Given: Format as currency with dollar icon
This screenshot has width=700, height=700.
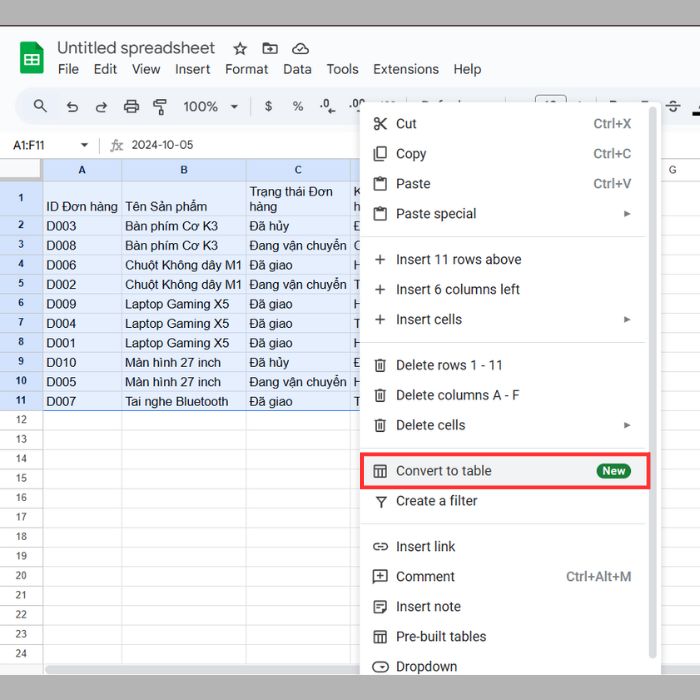Looking at the screenshot, I should click(x=268, y=106).
